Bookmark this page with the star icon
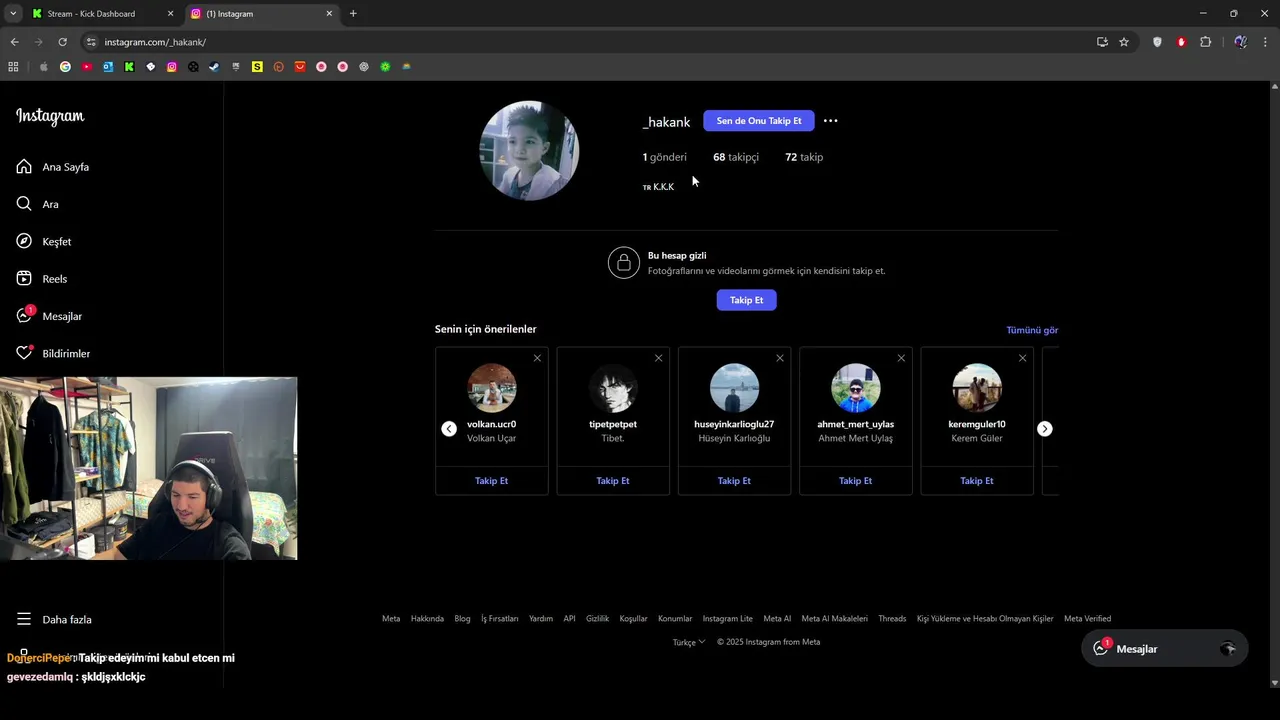The height and width of the screenshot is (720, 1280). click(x=1124, y=42)
